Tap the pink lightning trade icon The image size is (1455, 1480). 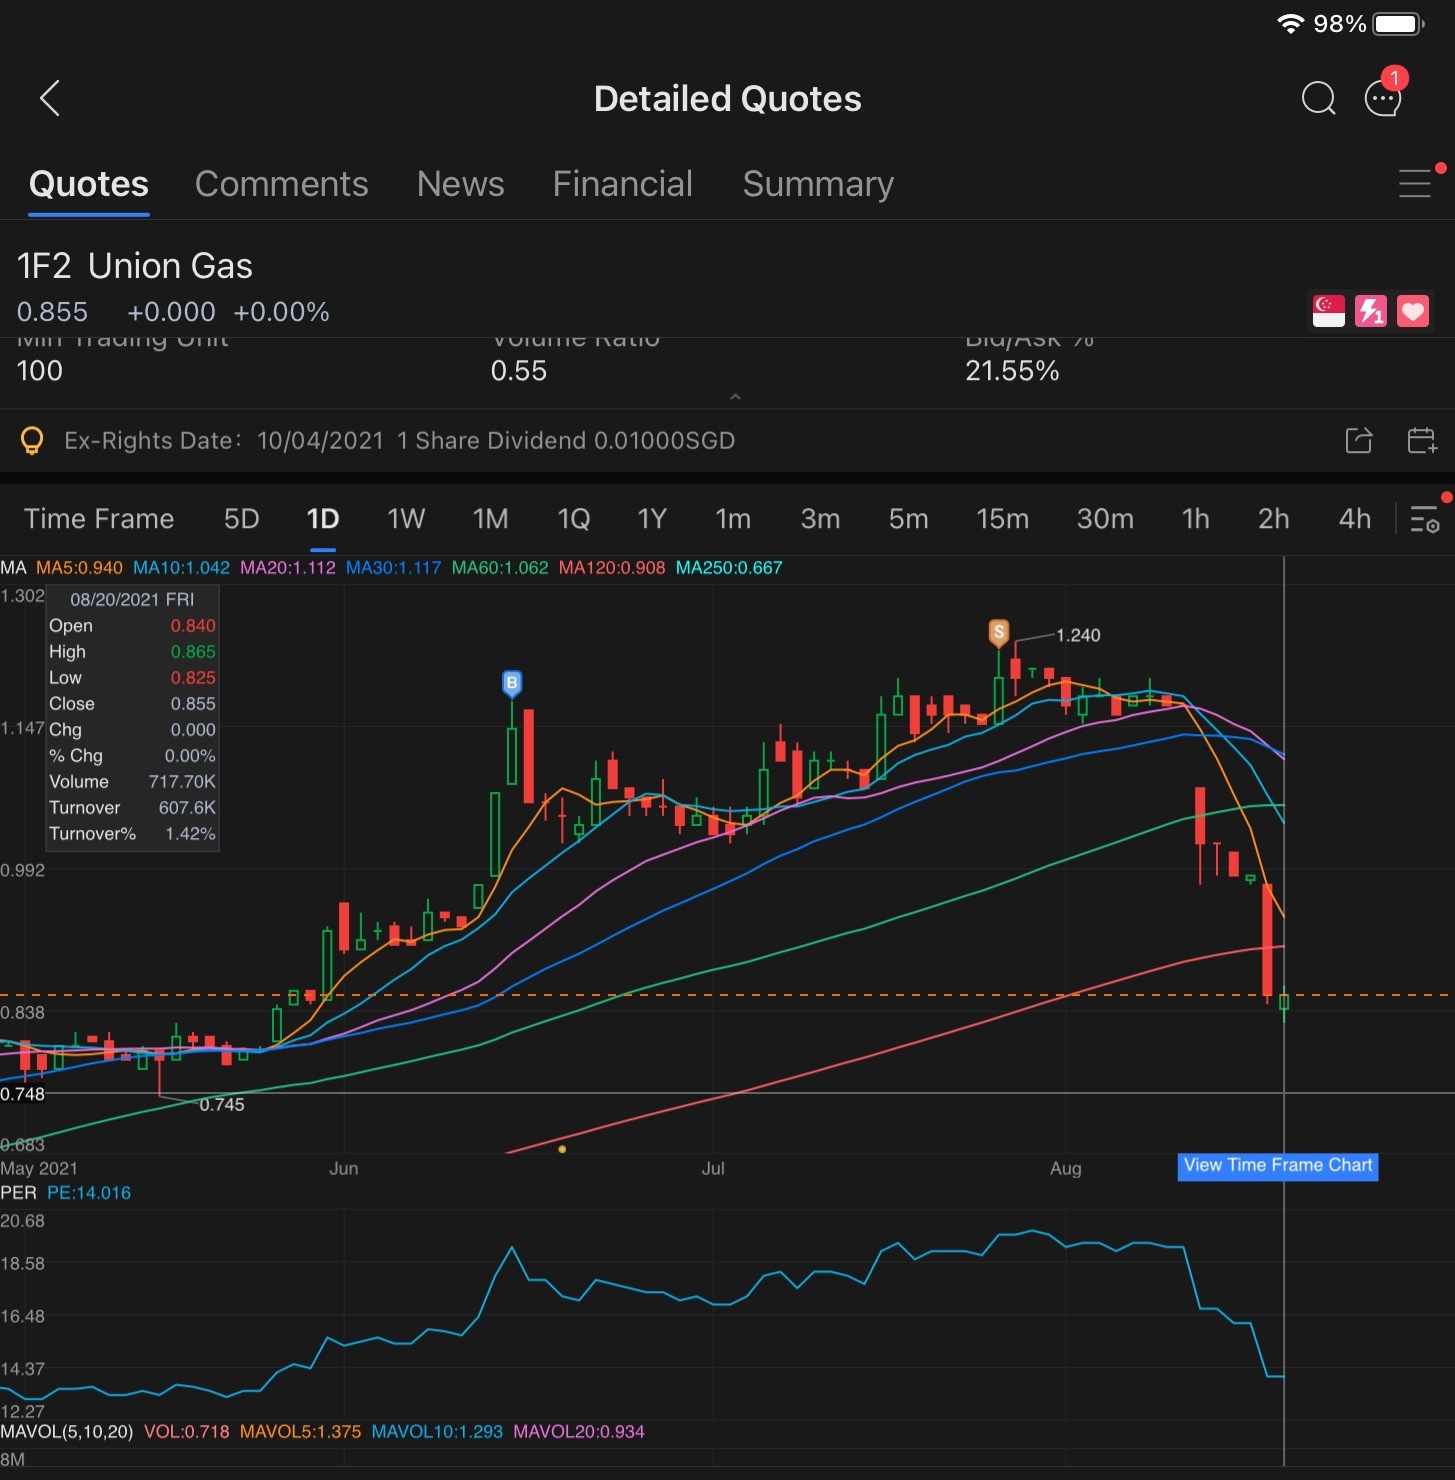pyautogui.click(x=1371, y=311)
